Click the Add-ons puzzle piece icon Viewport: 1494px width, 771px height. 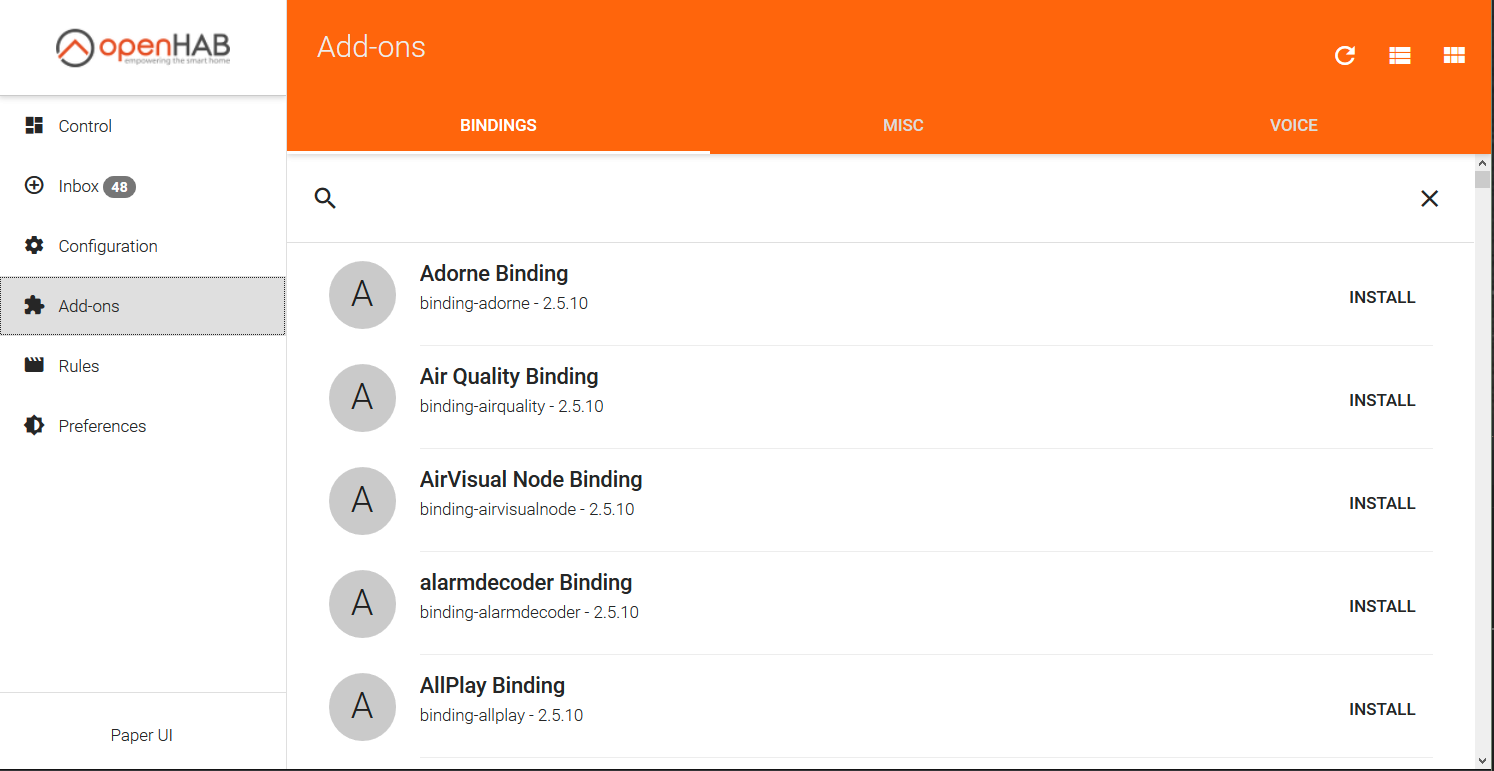34,305
